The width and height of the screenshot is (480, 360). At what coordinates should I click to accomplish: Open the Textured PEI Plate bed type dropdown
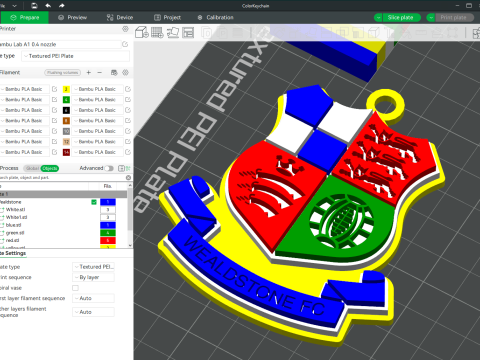click(76, 56)
